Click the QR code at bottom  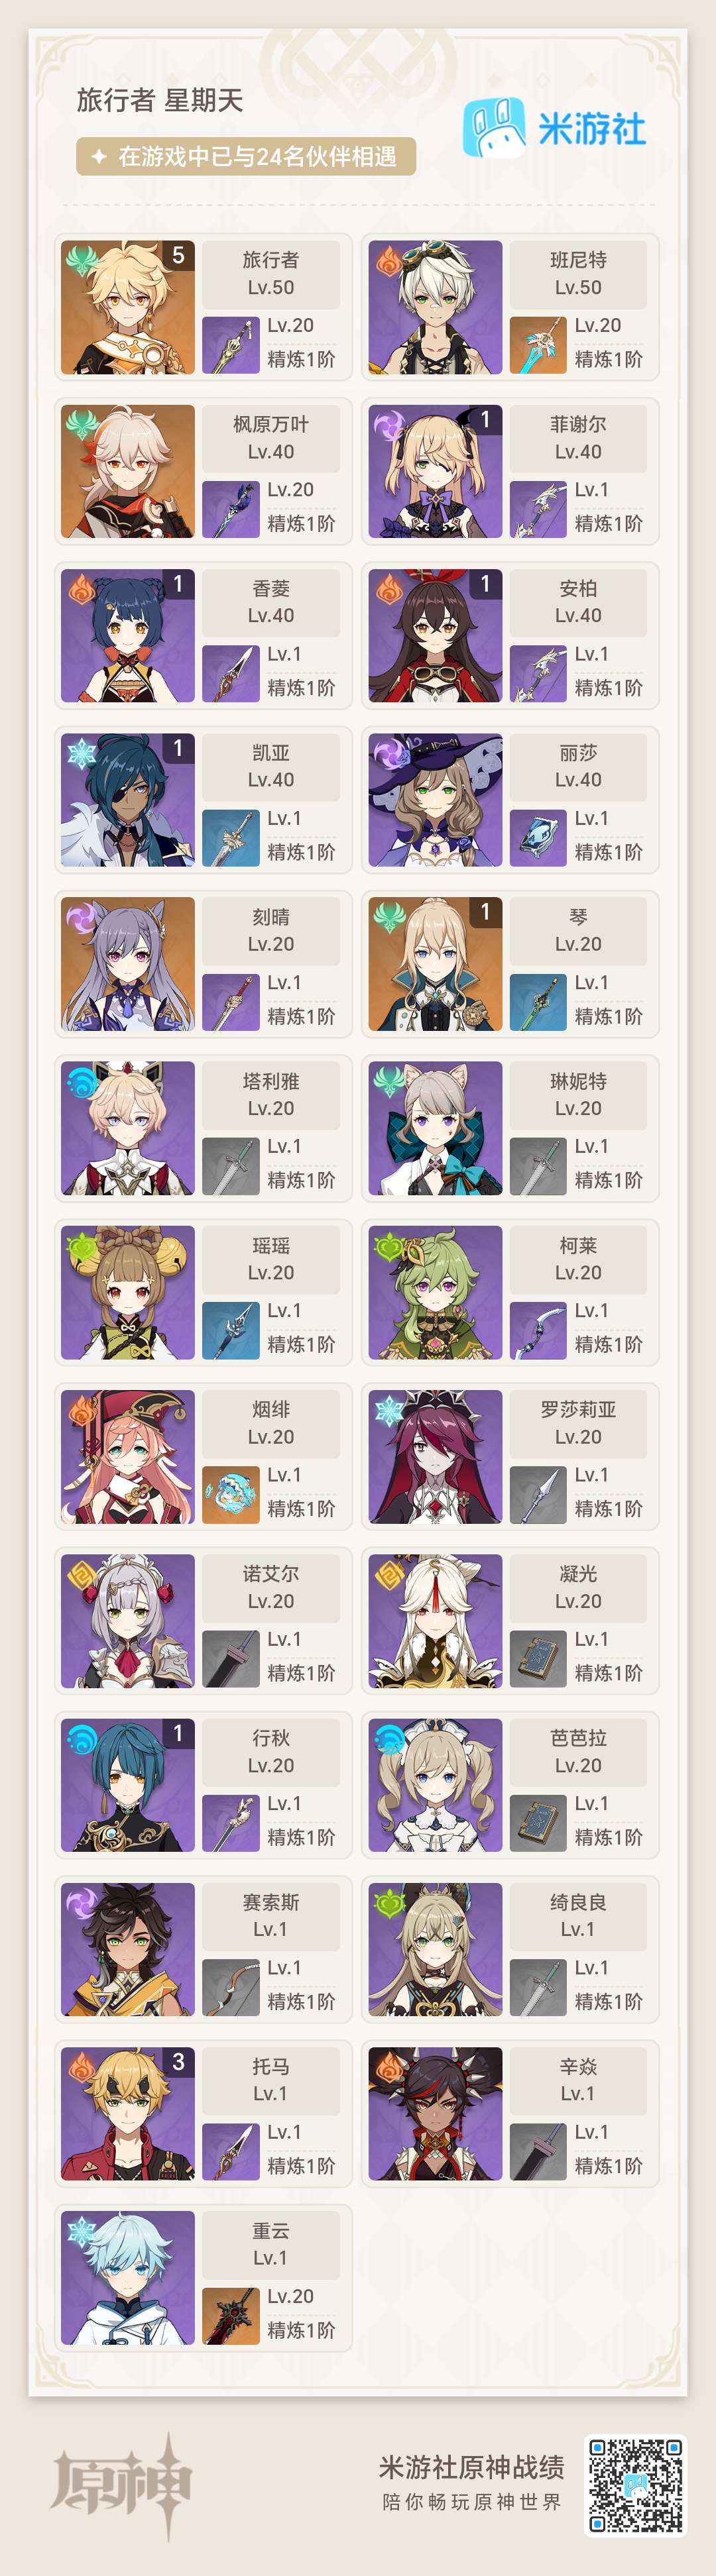(x=635, y=2485)
